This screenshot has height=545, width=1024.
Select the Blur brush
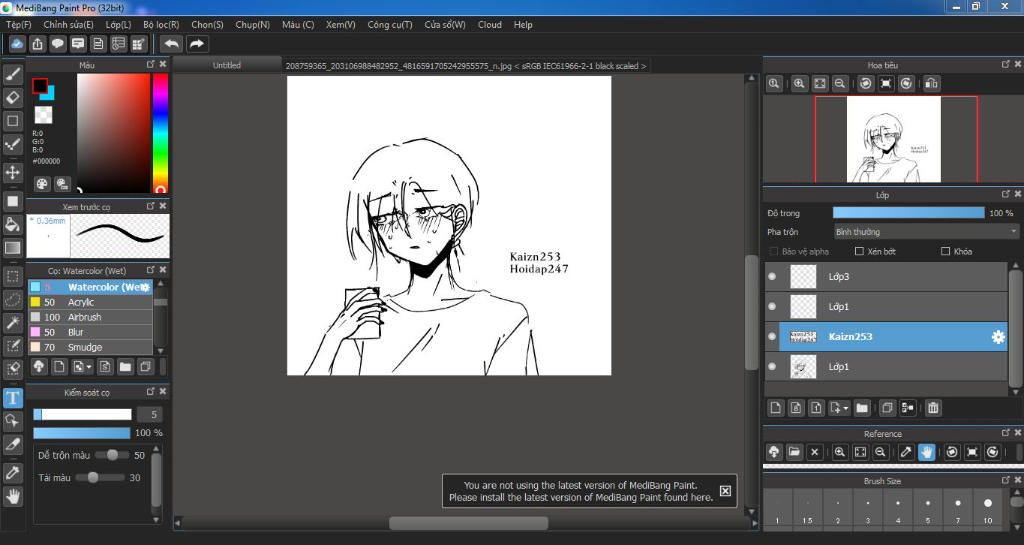(x=90, y=332)
